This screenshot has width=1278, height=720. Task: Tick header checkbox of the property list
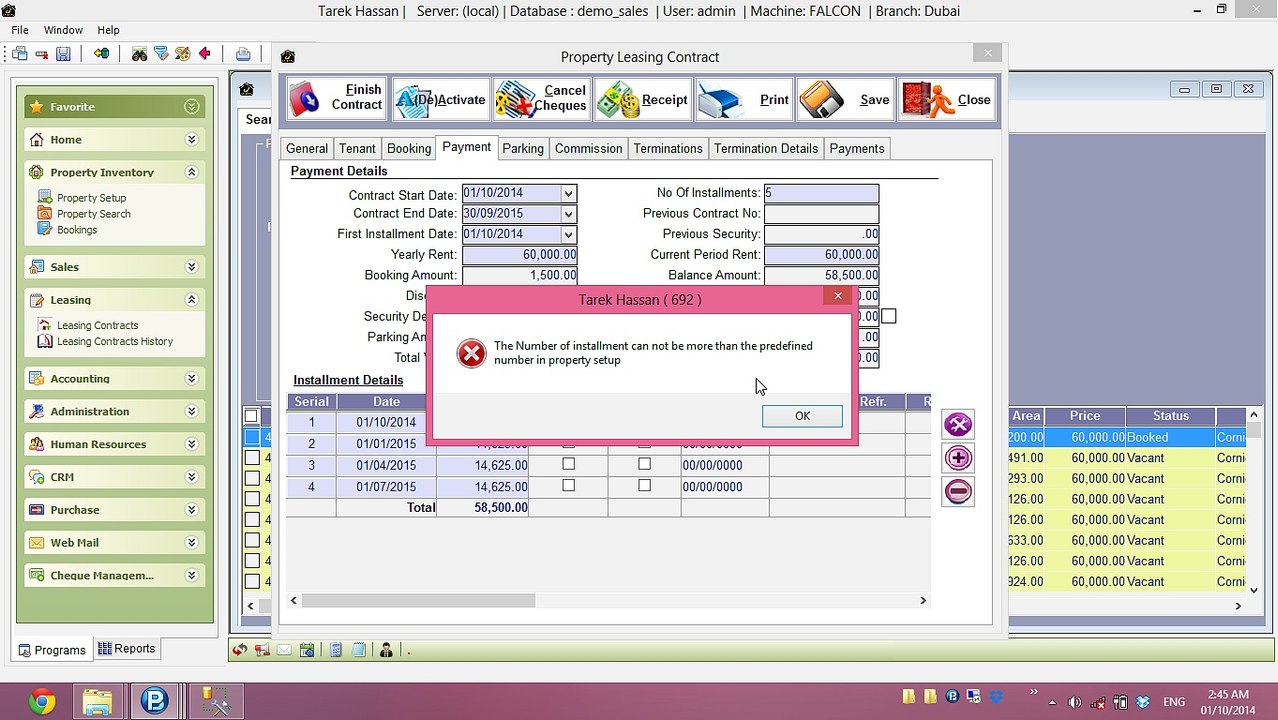(x=251, y=416)
